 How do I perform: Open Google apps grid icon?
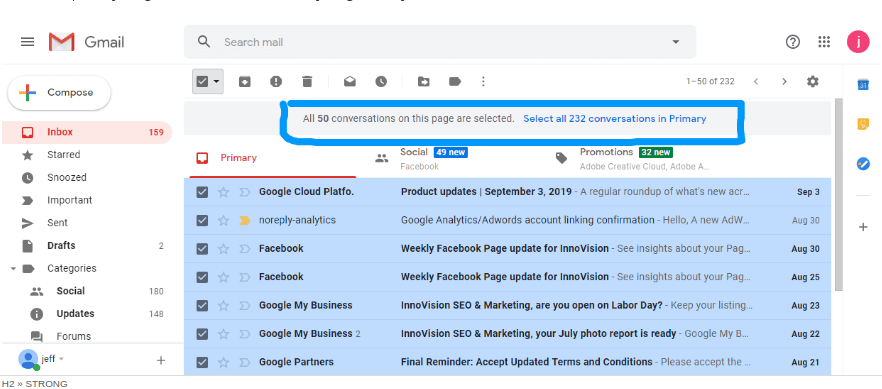pyautogui.click(x=824, y=42)
